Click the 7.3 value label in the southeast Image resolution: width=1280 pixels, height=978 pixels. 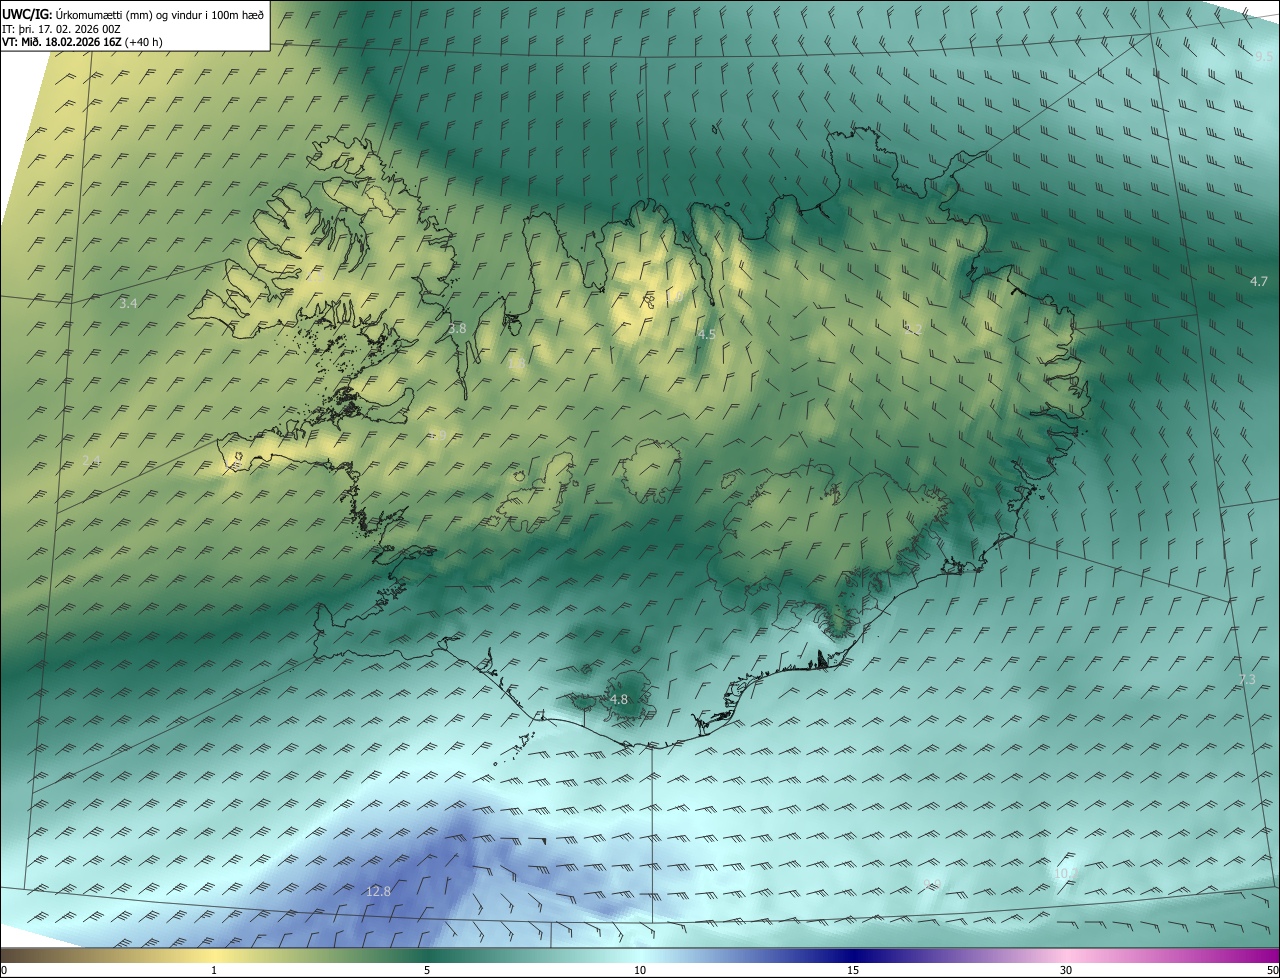pyautogui.click(x=1246, y=679)
